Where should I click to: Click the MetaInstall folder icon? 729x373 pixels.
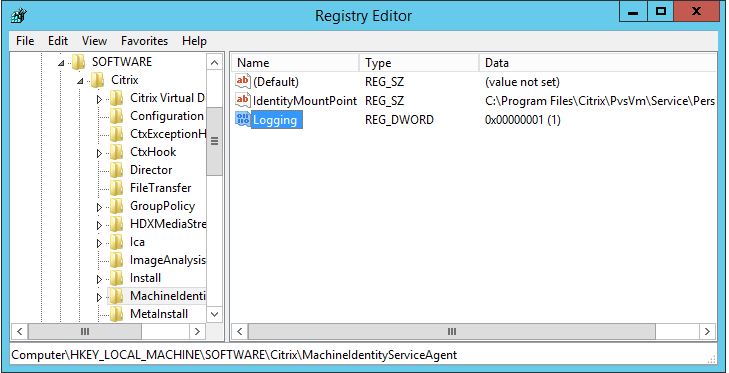pos(116,314)
